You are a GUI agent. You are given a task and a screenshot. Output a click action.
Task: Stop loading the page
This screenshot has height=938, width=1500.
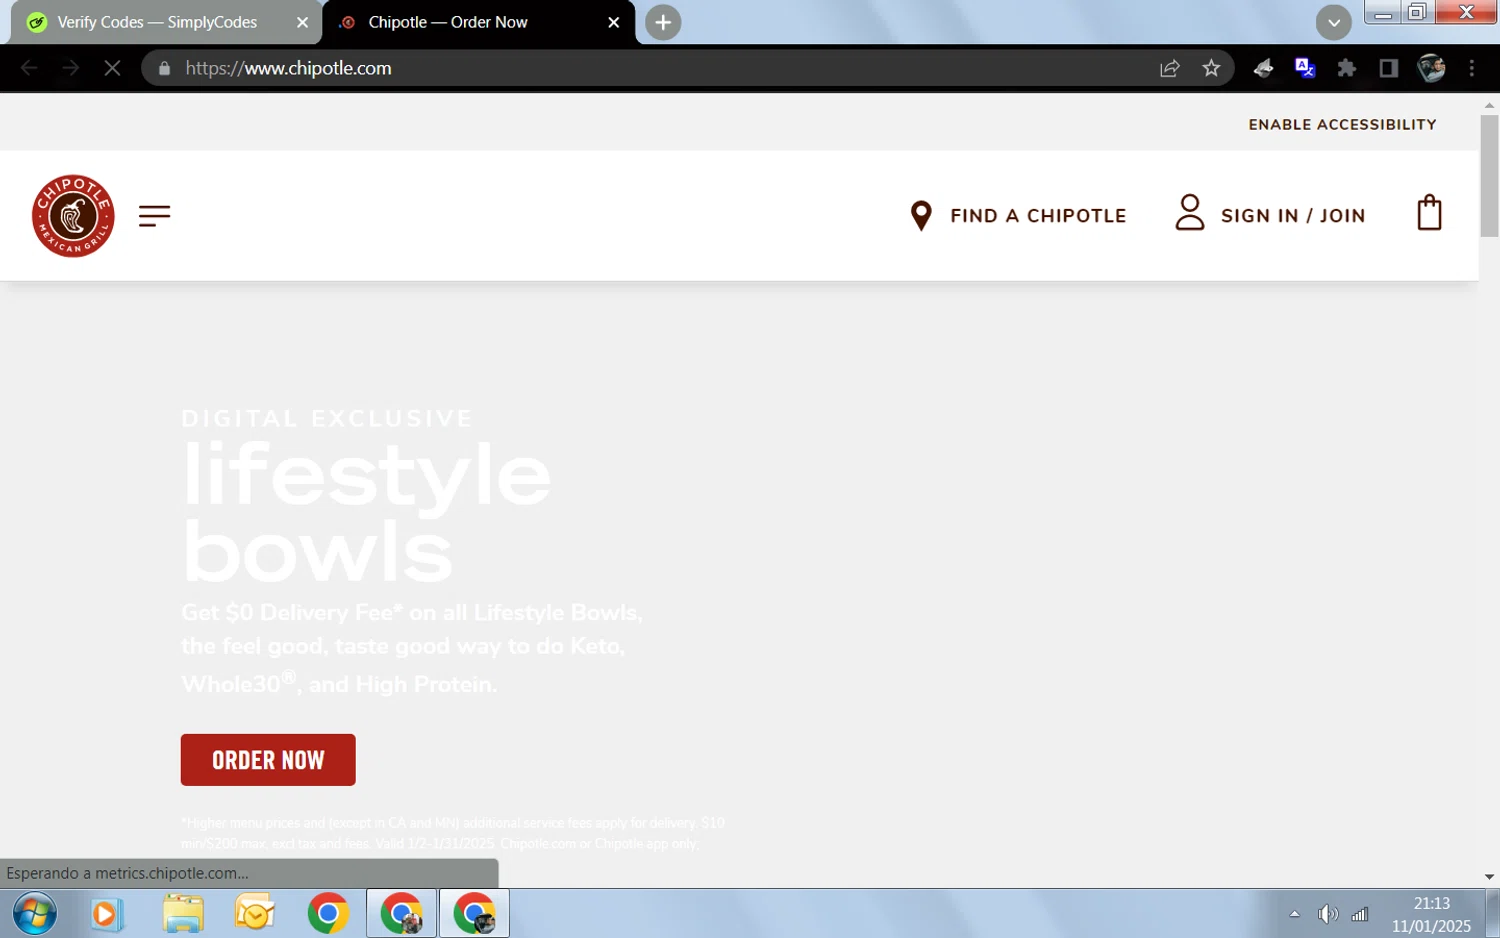tap(112, 68)
